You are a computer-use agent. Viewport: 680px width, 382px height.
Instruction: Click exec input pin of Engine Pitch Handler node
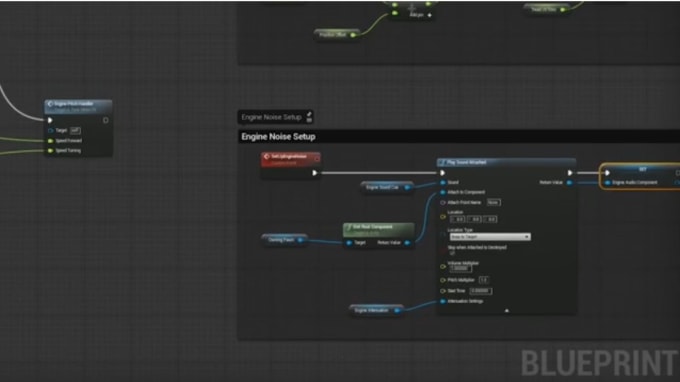(50, 120)
